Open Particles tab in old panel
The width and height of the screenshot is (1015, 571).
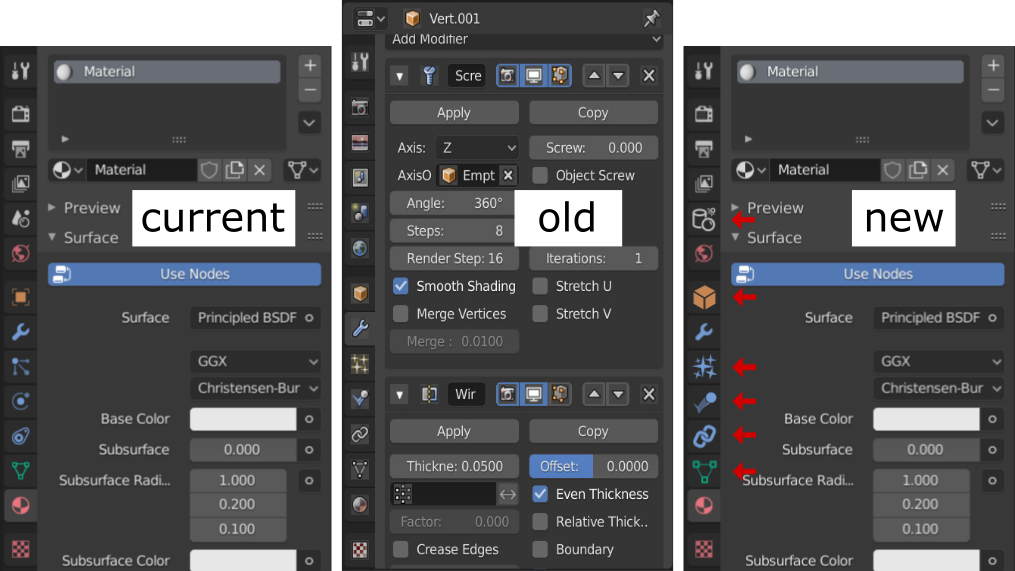(360, 363)
